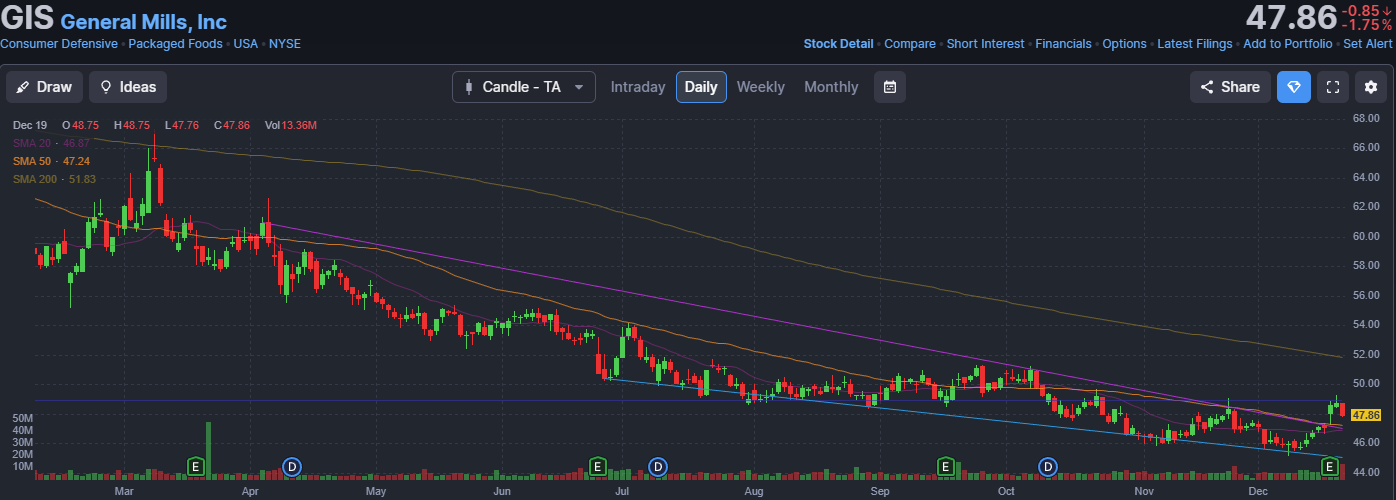
Task: Click the NYSE exchange link
Action: point(284,44)
